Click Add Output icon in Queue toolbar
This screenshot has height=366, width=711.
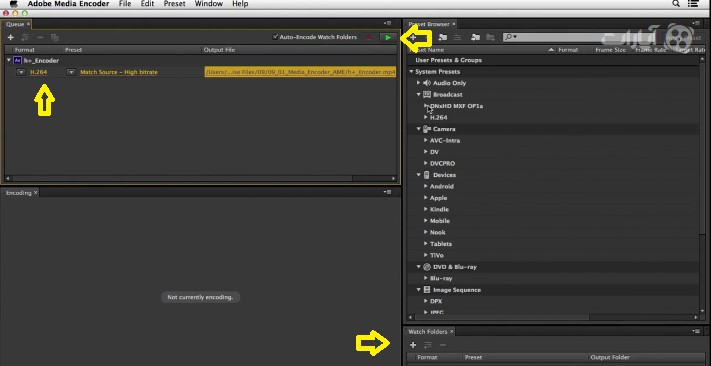coord(25,38)
